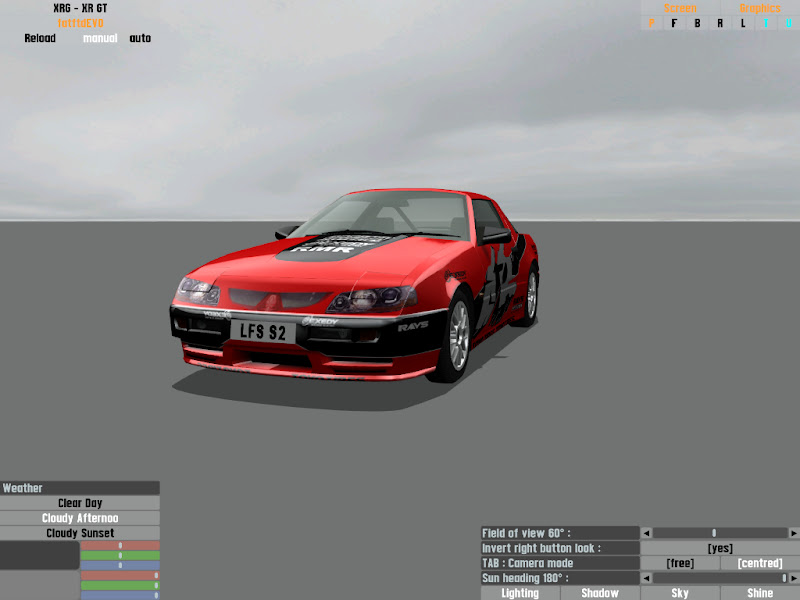This screenshot has height=600, width=800.
Task: Open the Screen options tab
Action: pos(680,8)
